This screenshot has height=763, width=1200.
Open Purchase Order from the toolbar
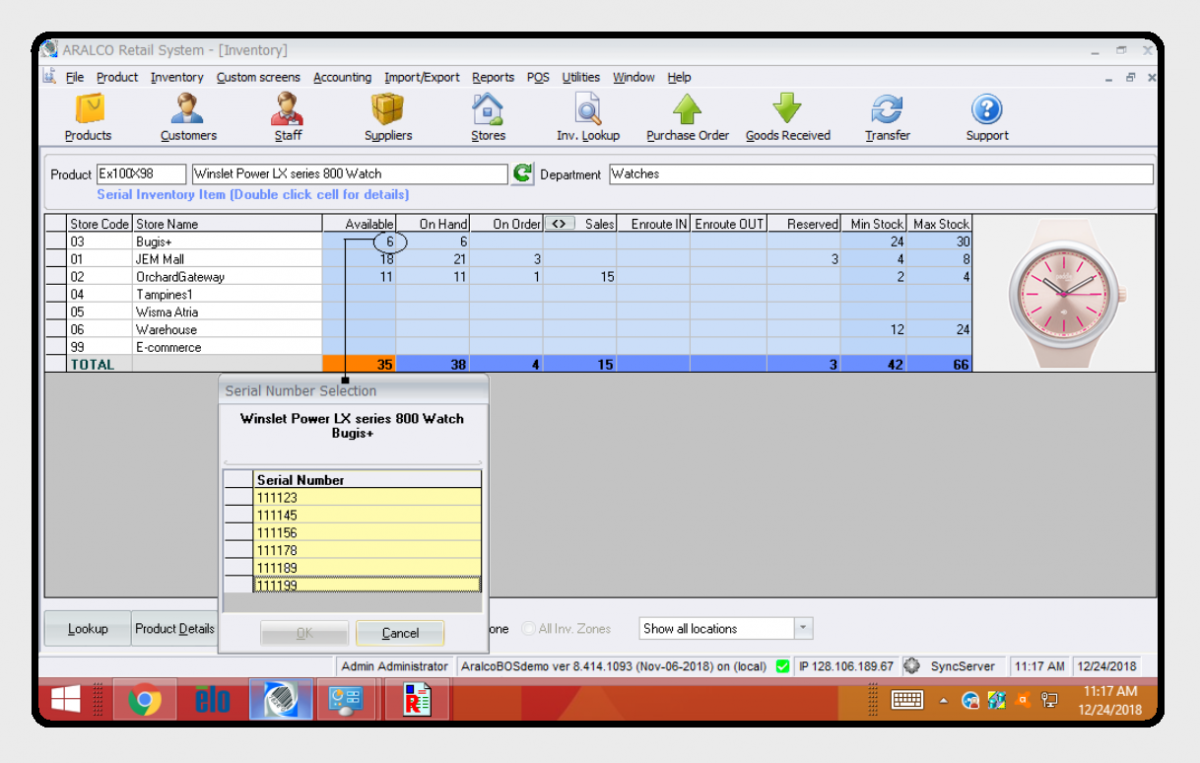pos(687,117)
